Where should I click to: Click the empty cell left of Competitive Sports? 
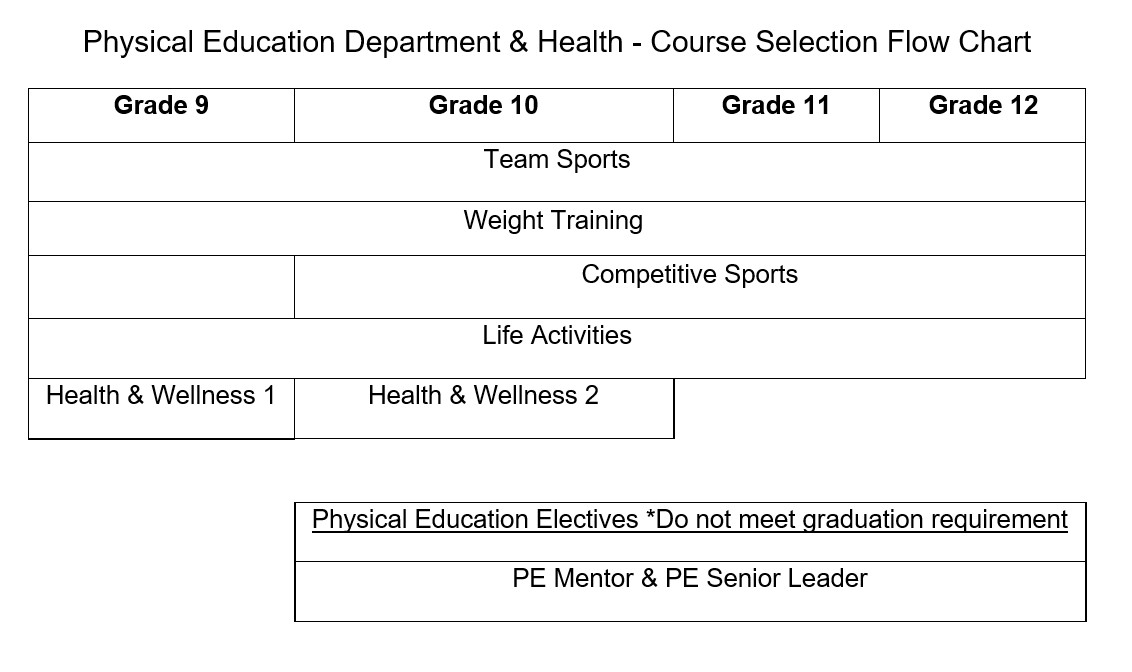point(161,287)
